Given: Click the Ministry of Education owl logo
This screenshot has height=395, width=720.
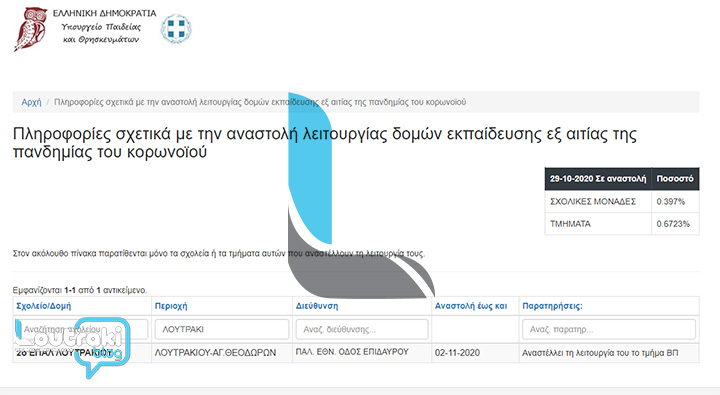Looking at the screenshot, I should click(x=31, y=28).
